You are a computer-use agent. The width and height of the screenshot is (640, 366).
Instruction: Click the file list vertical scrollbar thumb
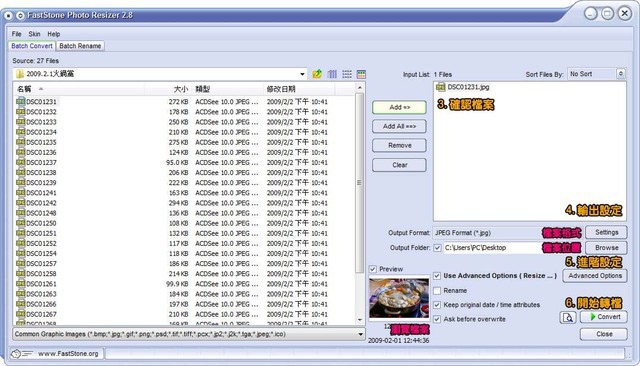pyautogui.click(x=360, y=183)
